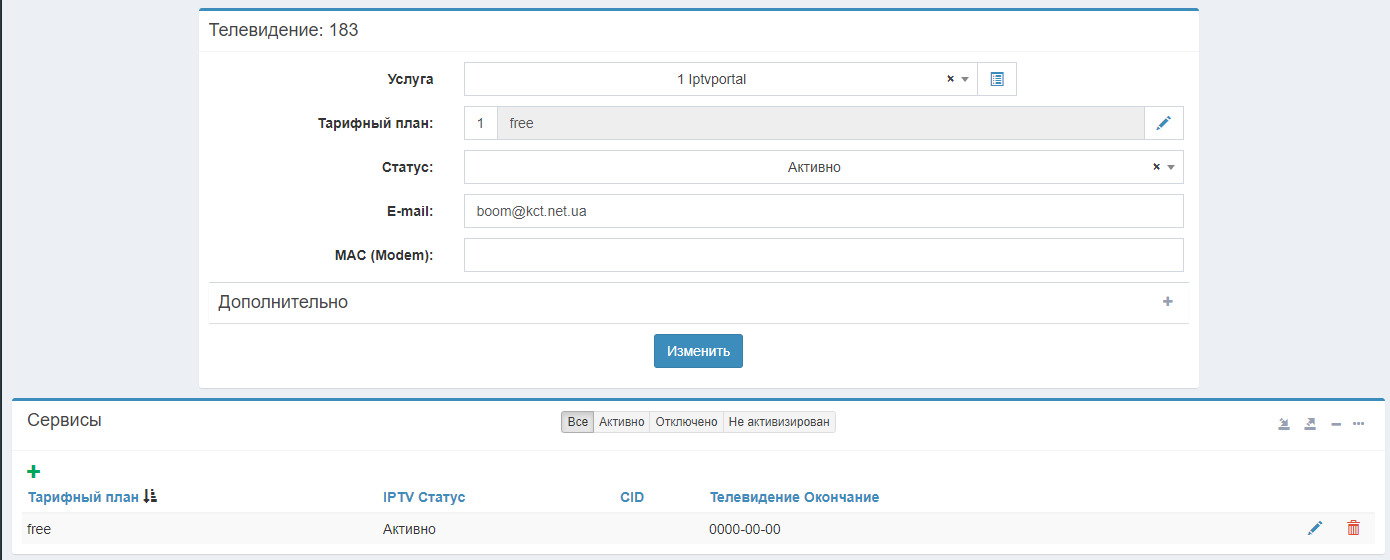Filter services by Отключено
The height and width of the screenshot is (560, 1390).
click(686, 422)
